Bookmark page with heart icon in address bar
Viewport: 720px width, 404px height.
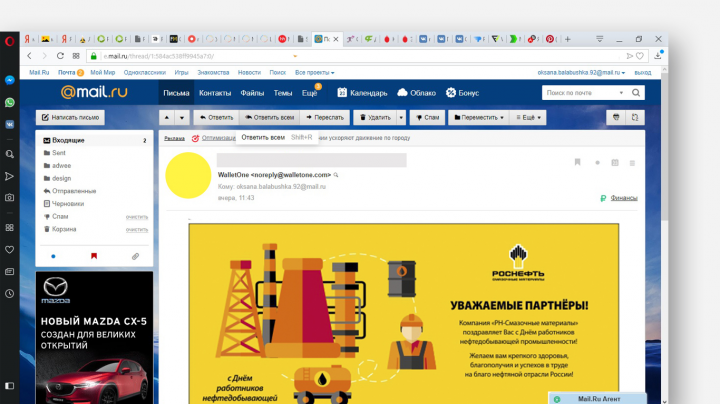[x=640, y=56]
